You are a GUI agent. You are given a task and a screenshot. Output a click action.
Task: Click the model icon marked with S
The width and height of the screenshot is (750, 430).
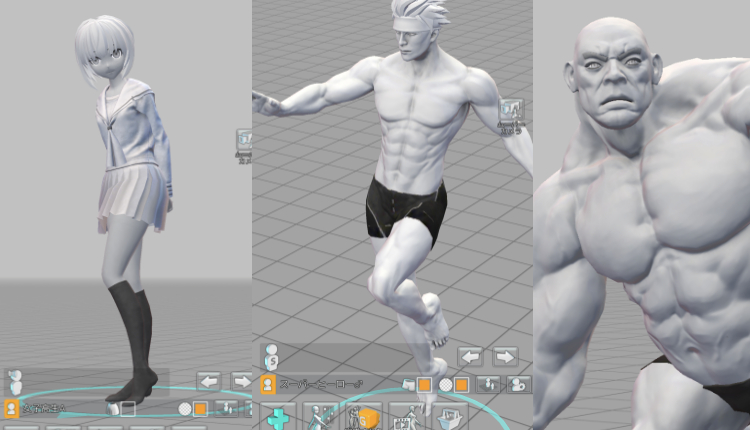(271, 357)
